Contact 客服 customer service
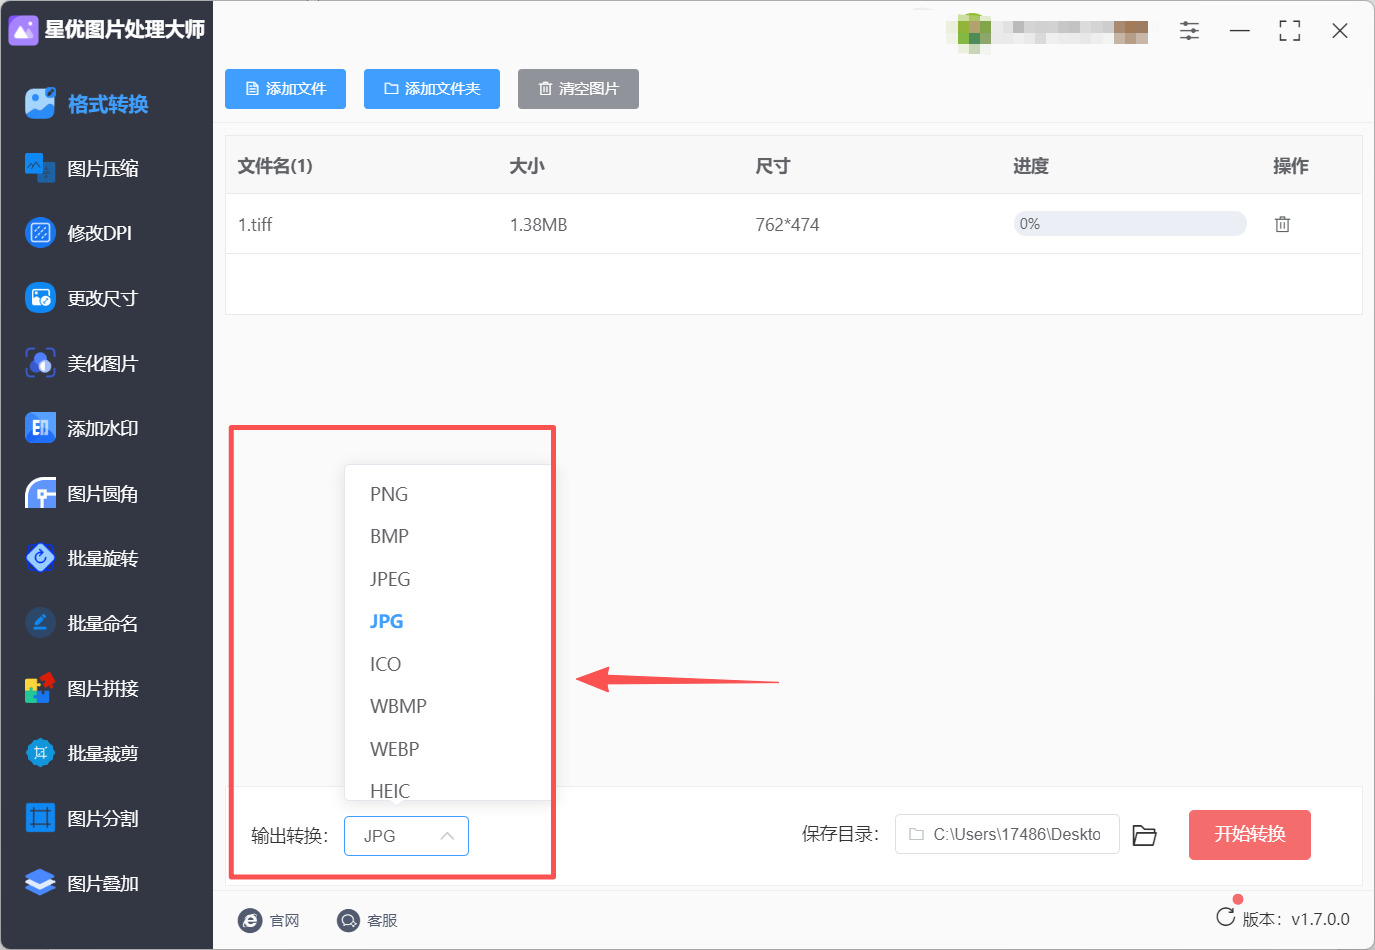The width and height of the screenshot is (1375, 950). [x=367, y=920]
